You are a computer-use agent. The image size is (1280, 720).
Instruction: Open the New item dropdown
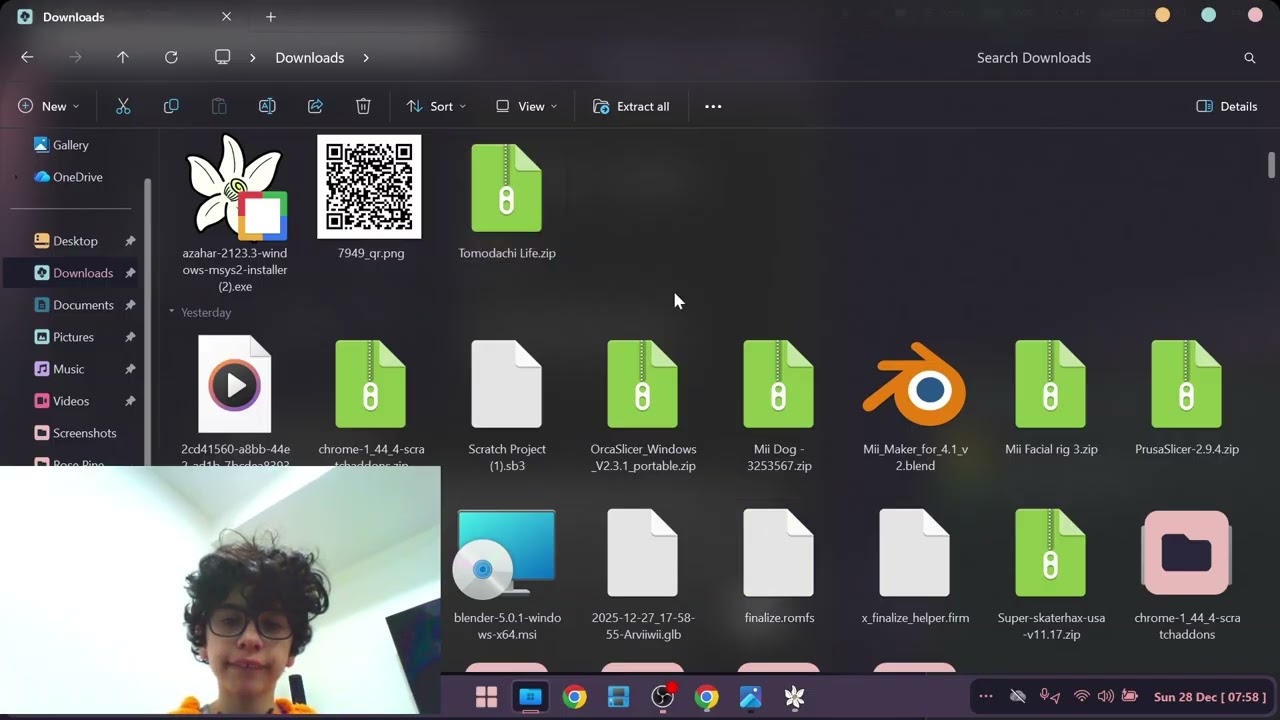click(x=49, y=106)
